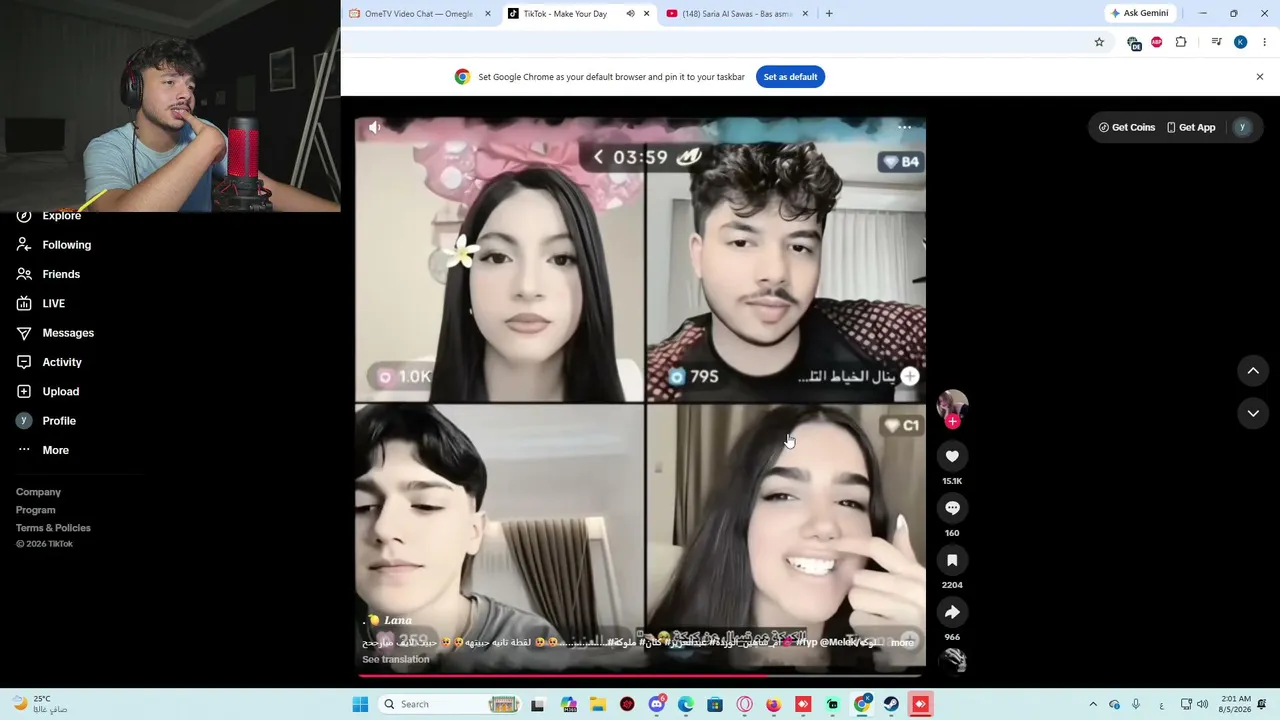Close the OmeTV tab

pos(488,14)
